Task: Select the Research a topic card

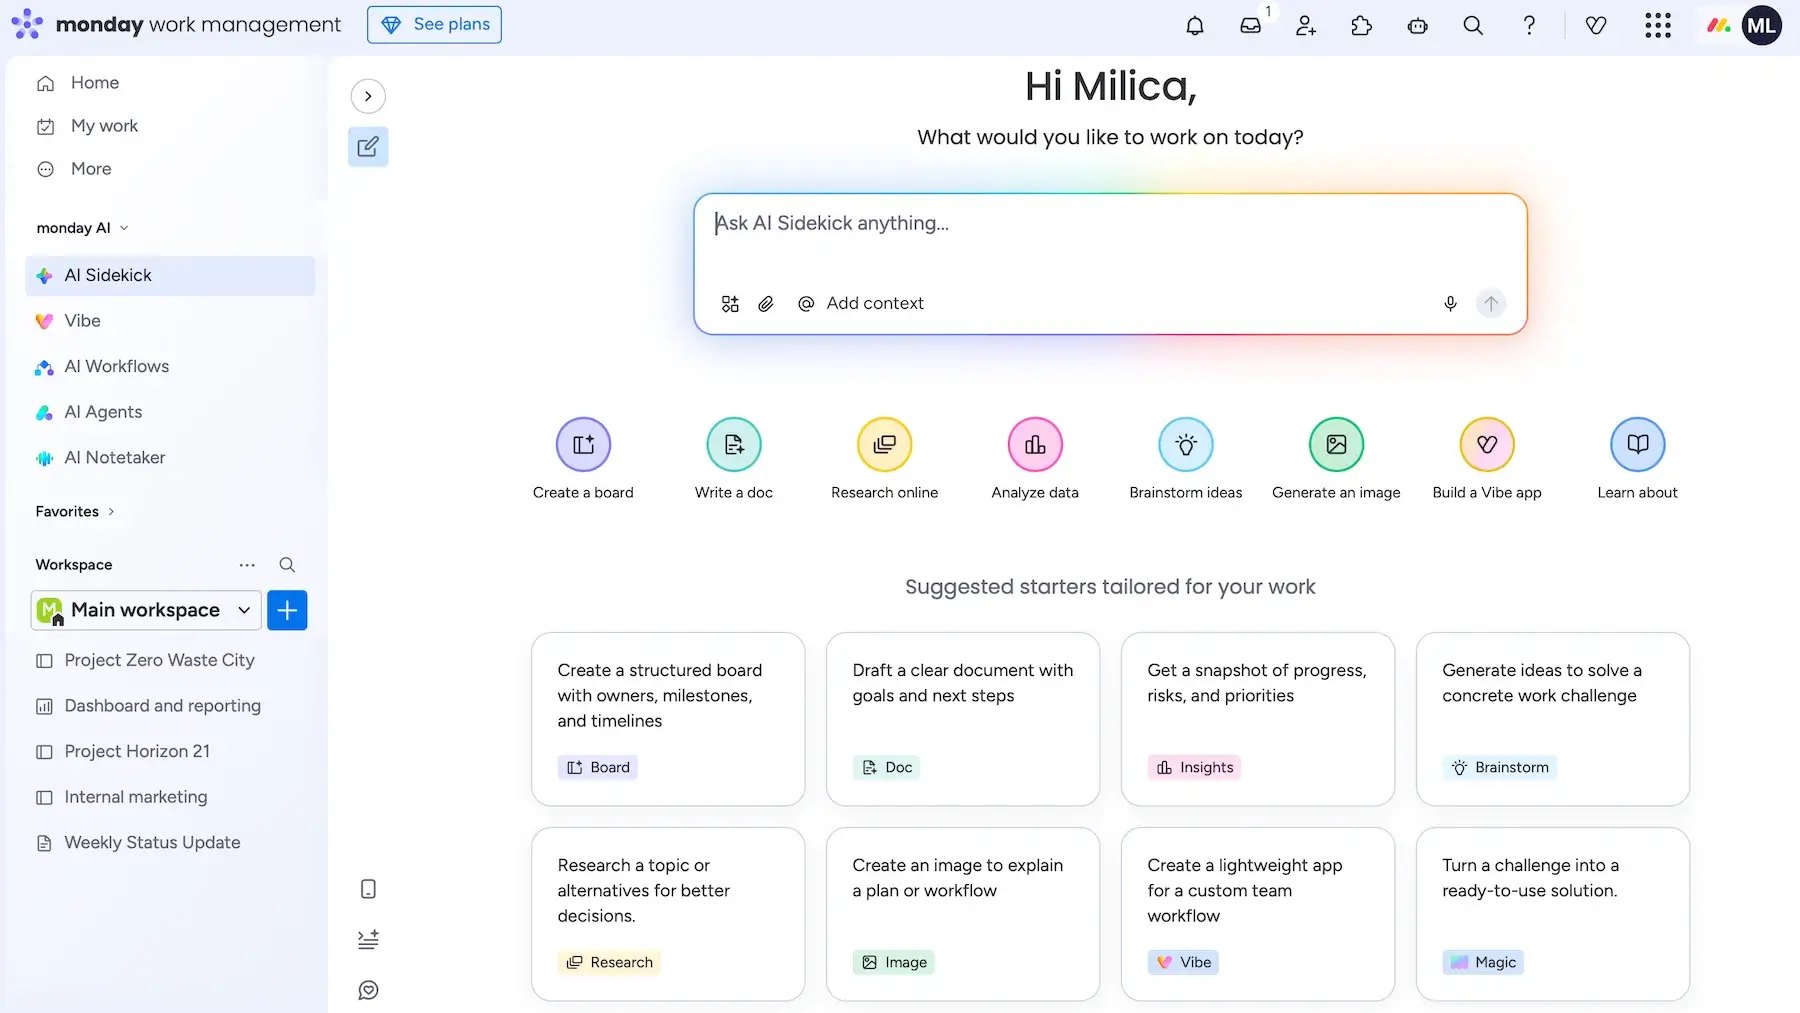Action: [x=668, y=914]
